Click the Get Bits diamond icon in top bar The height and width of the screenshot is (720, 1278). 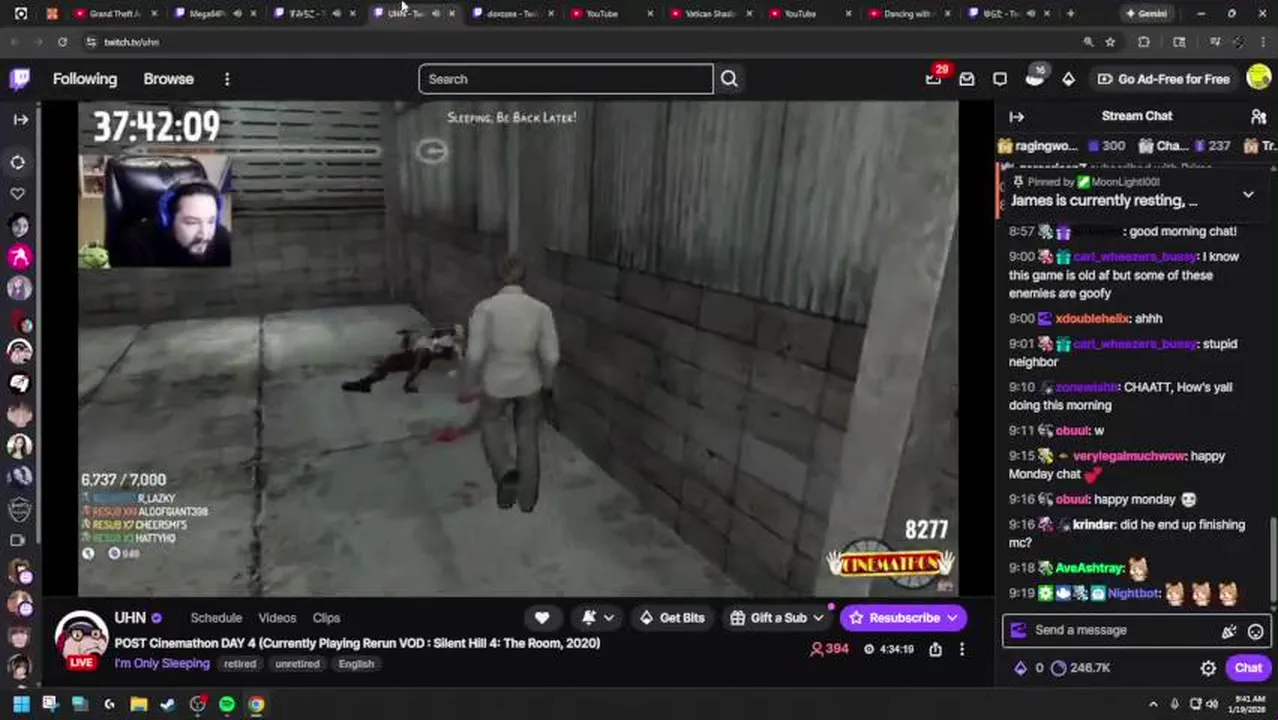[1068, 79]
